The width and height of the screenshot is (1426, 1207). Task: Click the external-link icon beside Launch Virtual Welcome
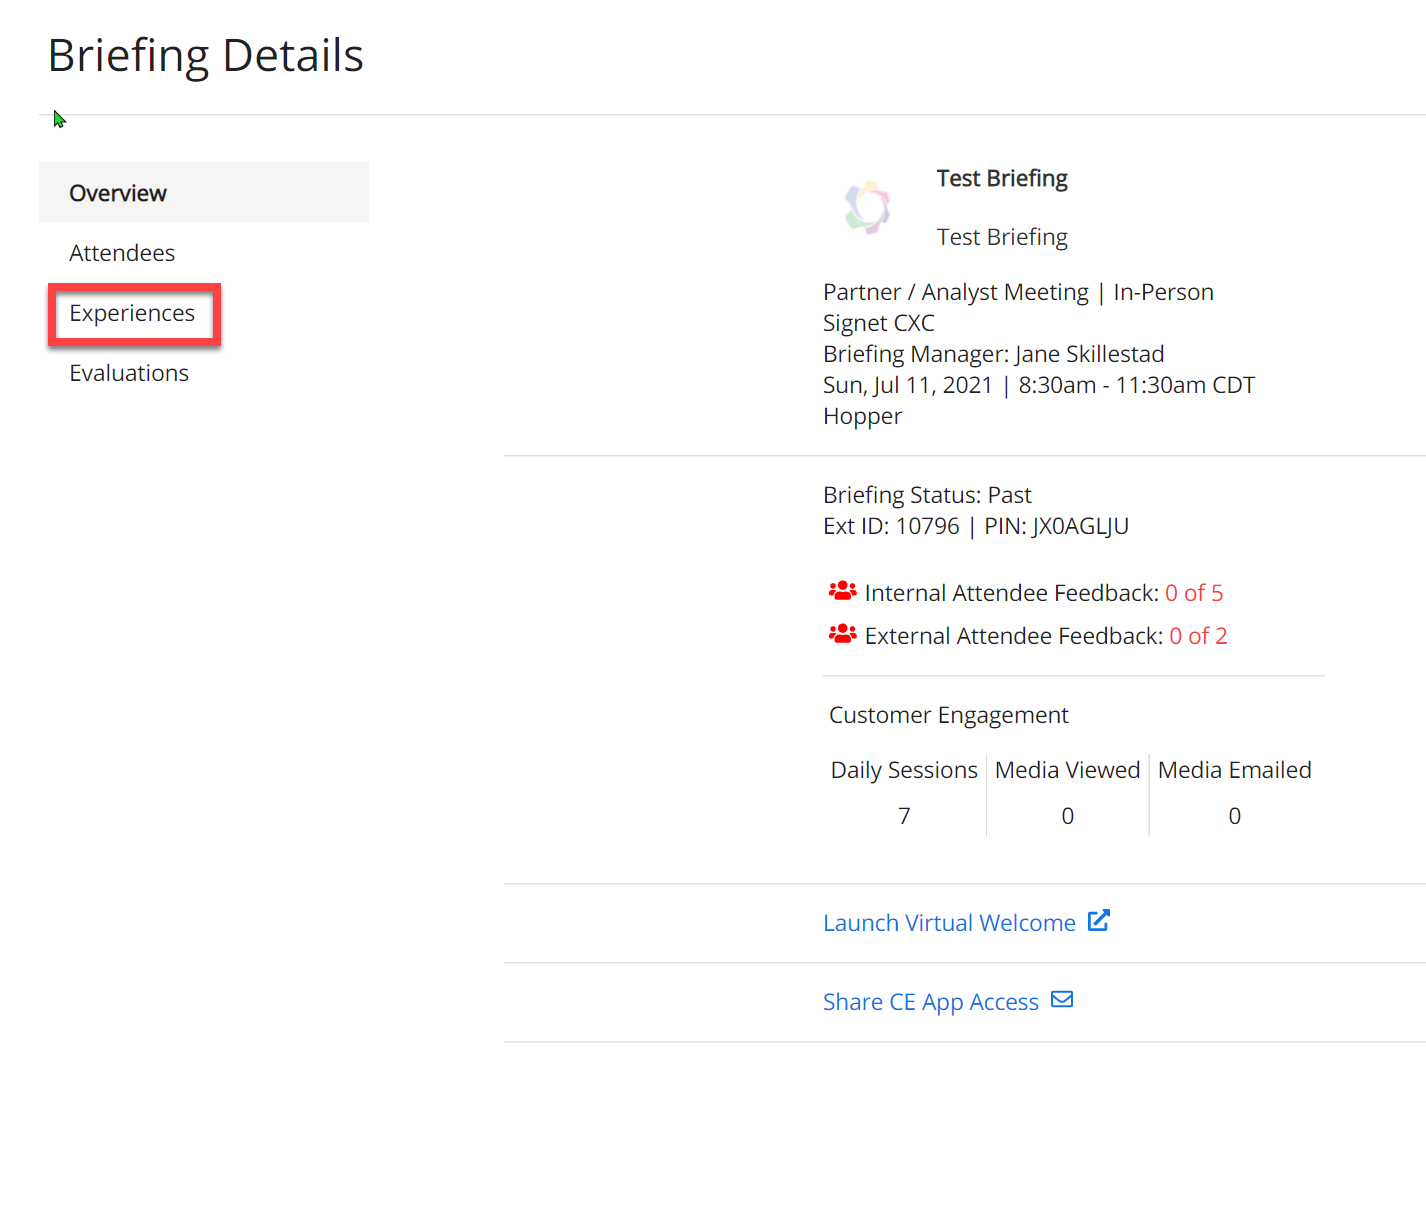(x=1098, y=921)
